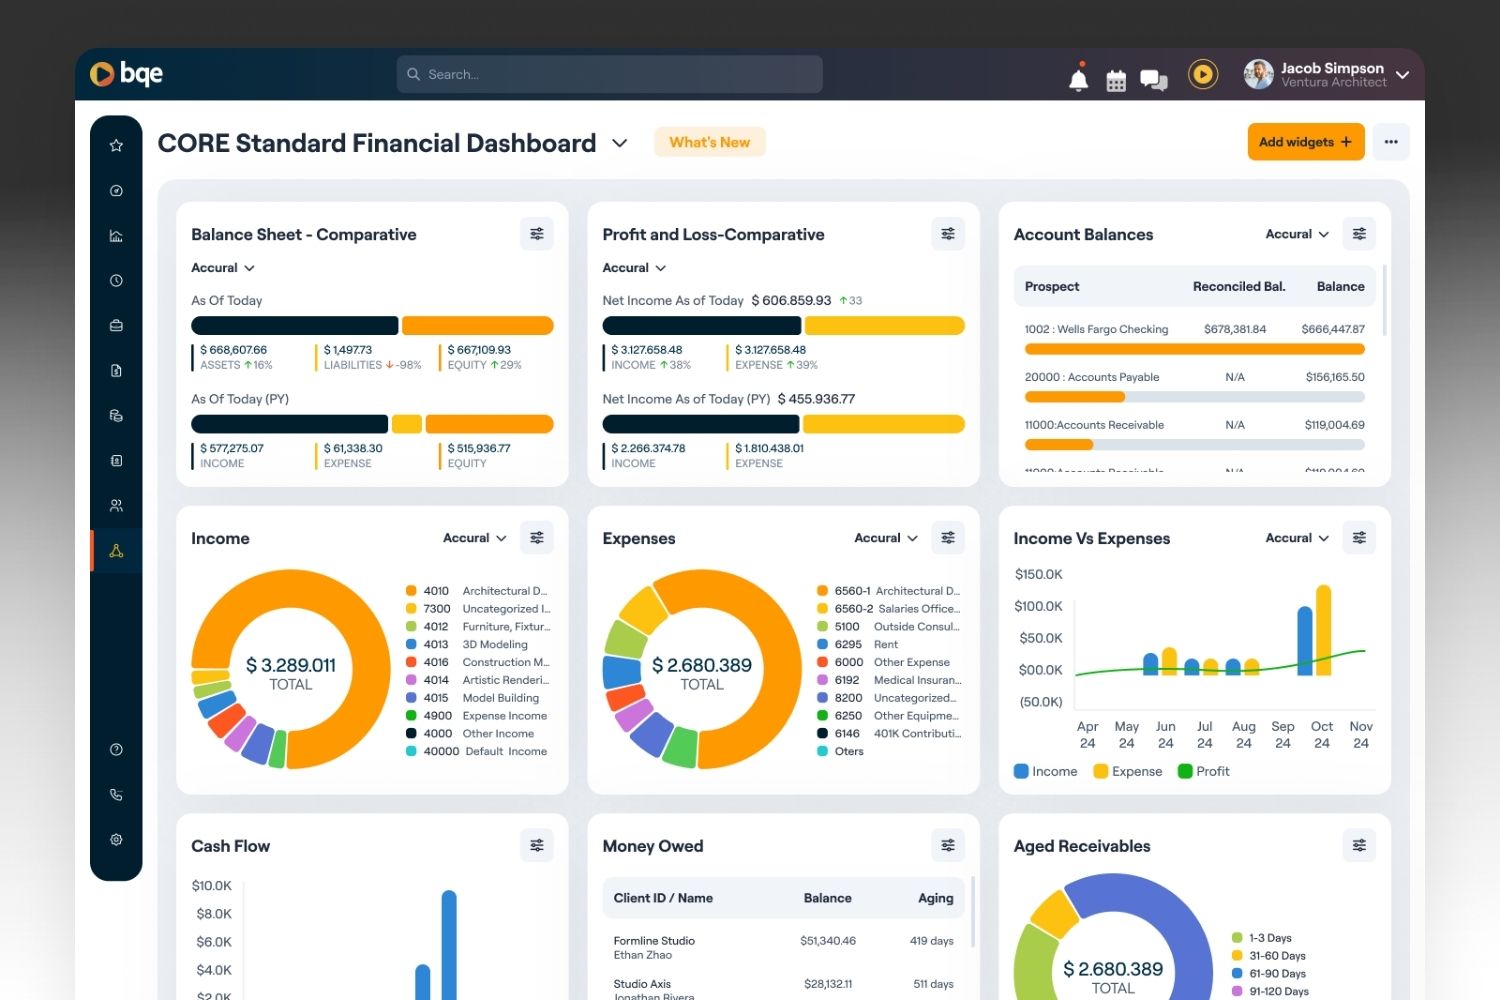Open the star favorites icon in sidebar
Viewport: 1500px width, 1000px height.
click(116, 146)
